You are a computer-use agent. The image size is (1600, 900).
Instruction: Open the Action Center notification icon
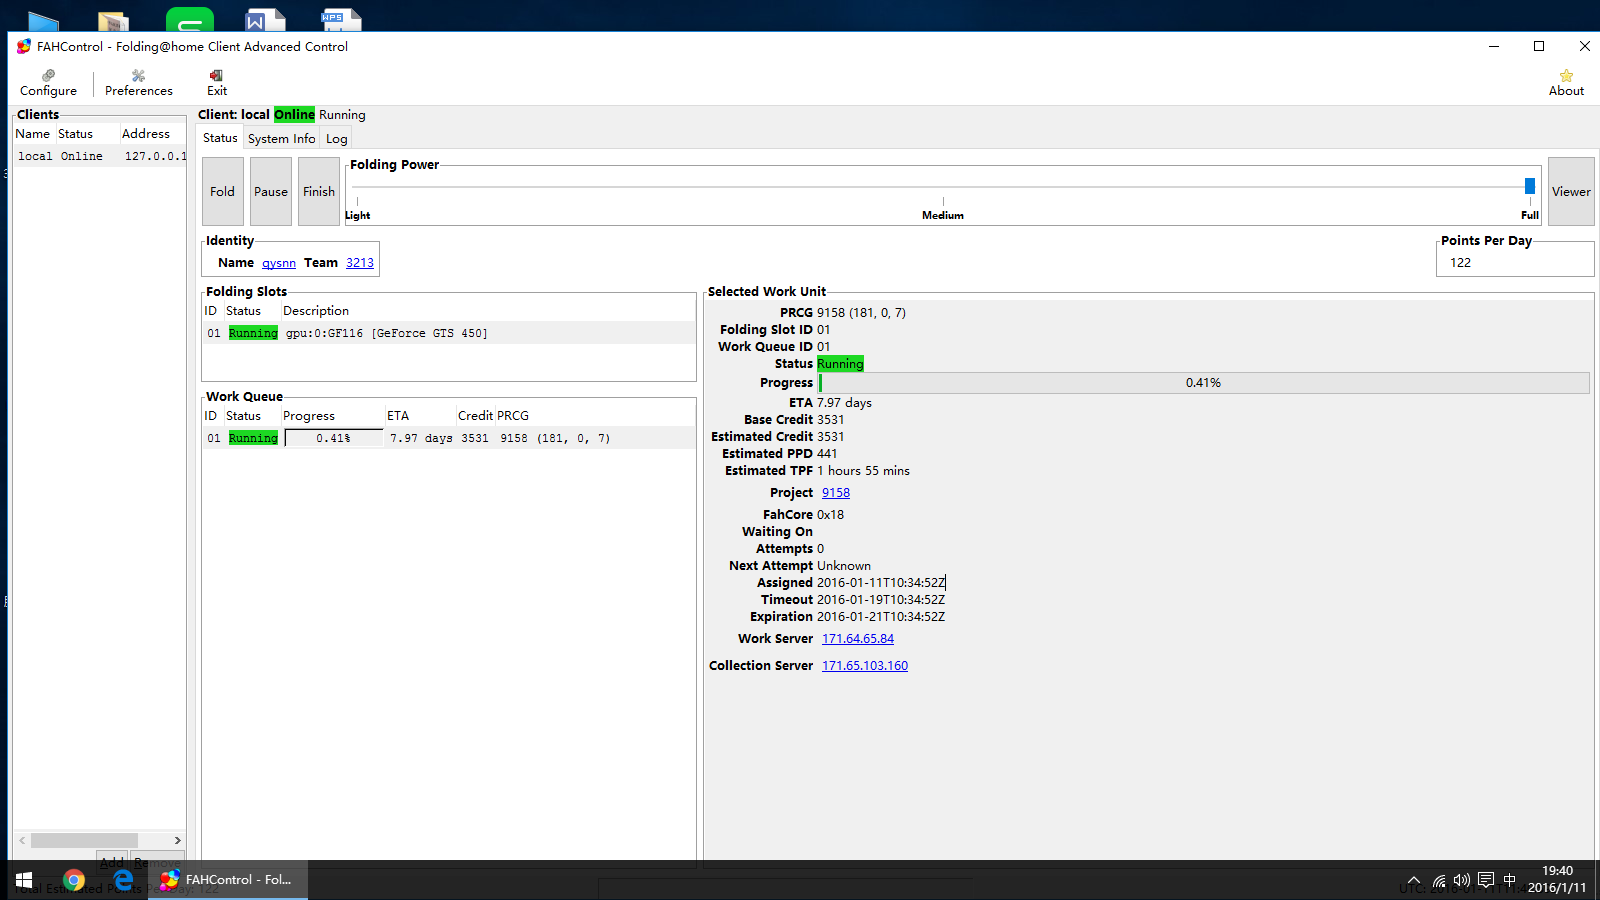click(x=1486, y=881)
